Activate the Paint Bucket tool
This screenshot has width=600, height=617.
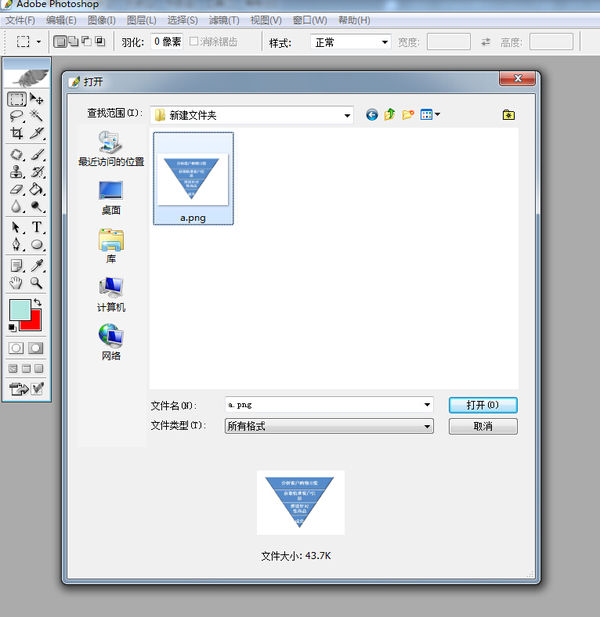click(x=37, y=189)
